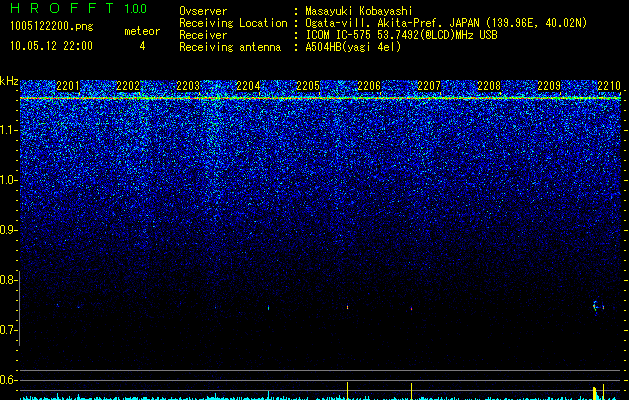629x400 pixels.
Task: Click the 2207 time marker
Action: [x=429, y=86]
